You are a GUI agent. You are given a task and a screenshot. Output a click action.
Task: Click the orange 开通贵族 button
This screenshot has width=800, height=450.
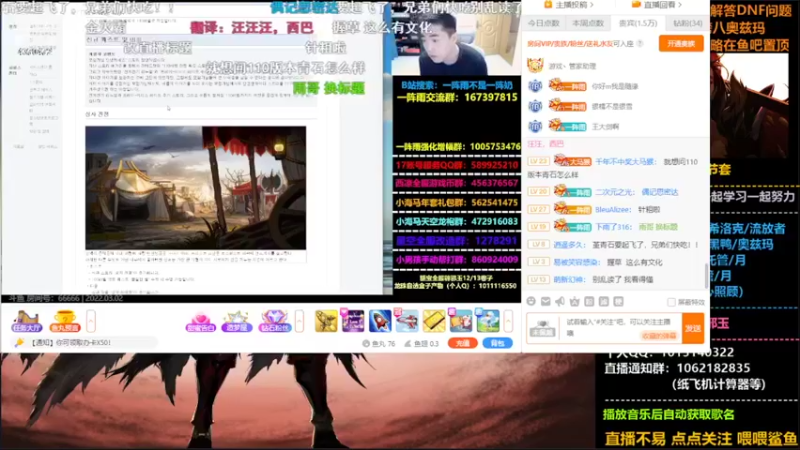pos(681,44)
